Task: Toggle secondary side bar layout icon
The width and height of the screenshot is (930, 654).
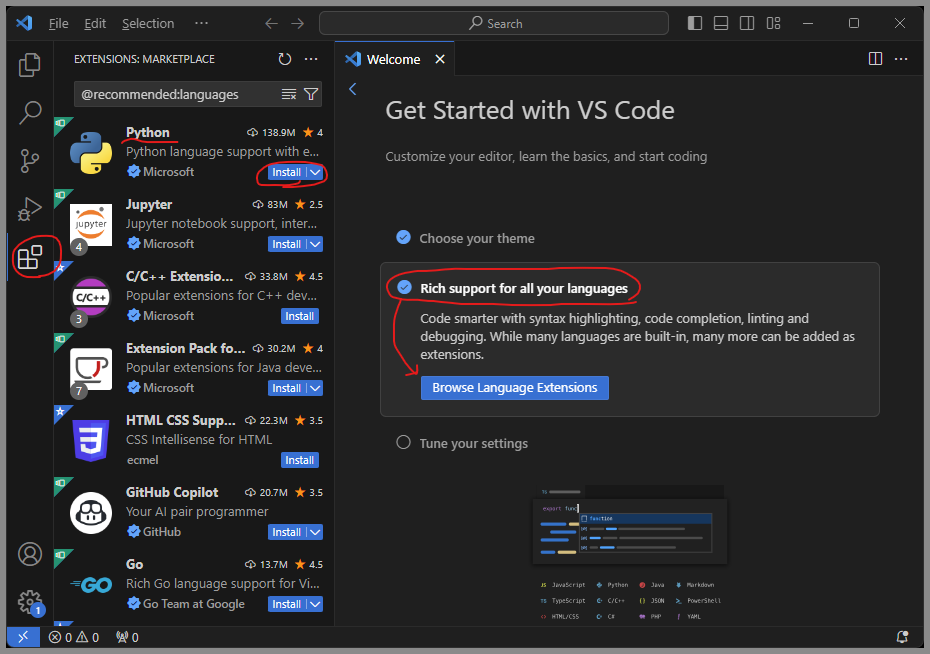Action: coord(747,23)
